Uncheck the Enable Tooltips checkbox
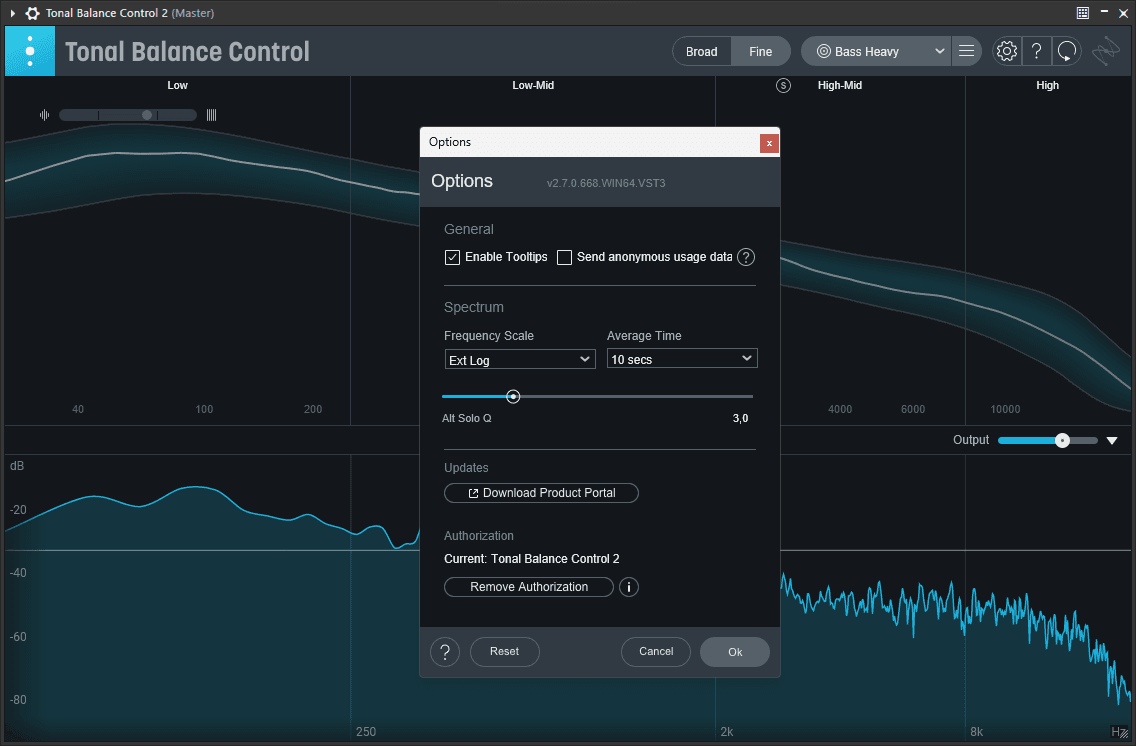This screenshot has width=1136, height=746. pos(452,257)
